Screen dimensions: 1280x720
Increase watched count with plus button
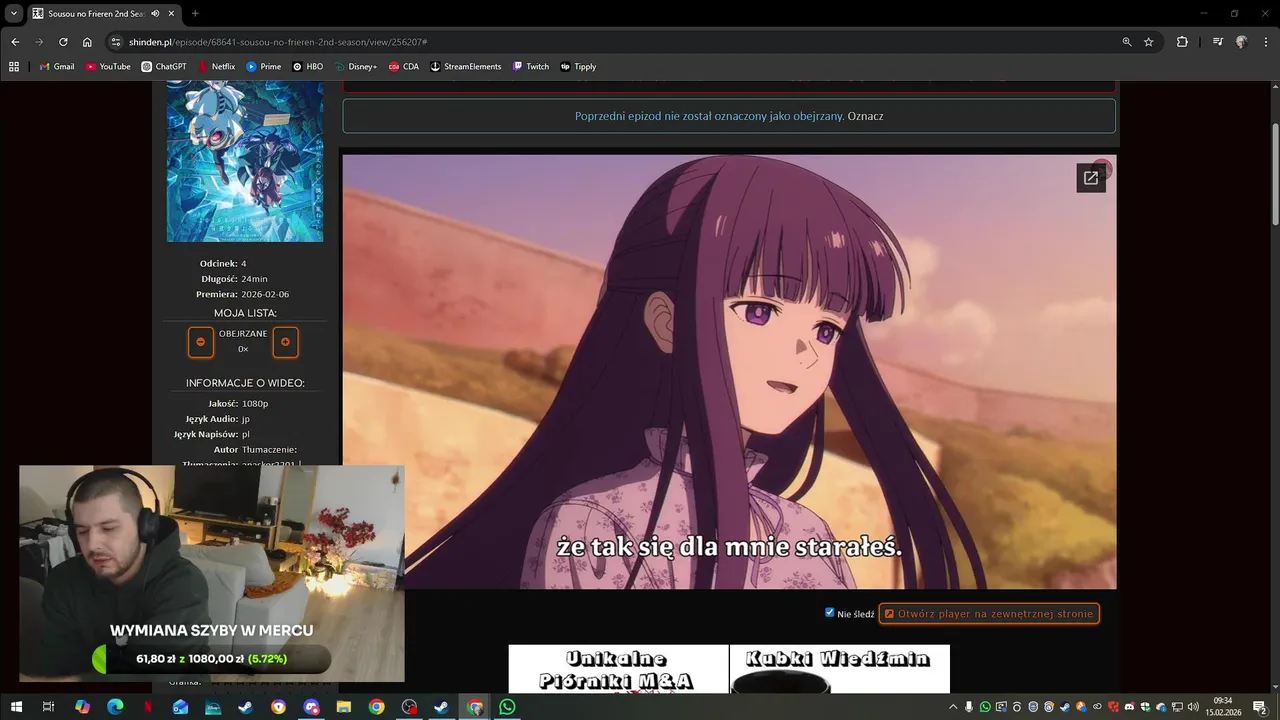pos(285,342)
